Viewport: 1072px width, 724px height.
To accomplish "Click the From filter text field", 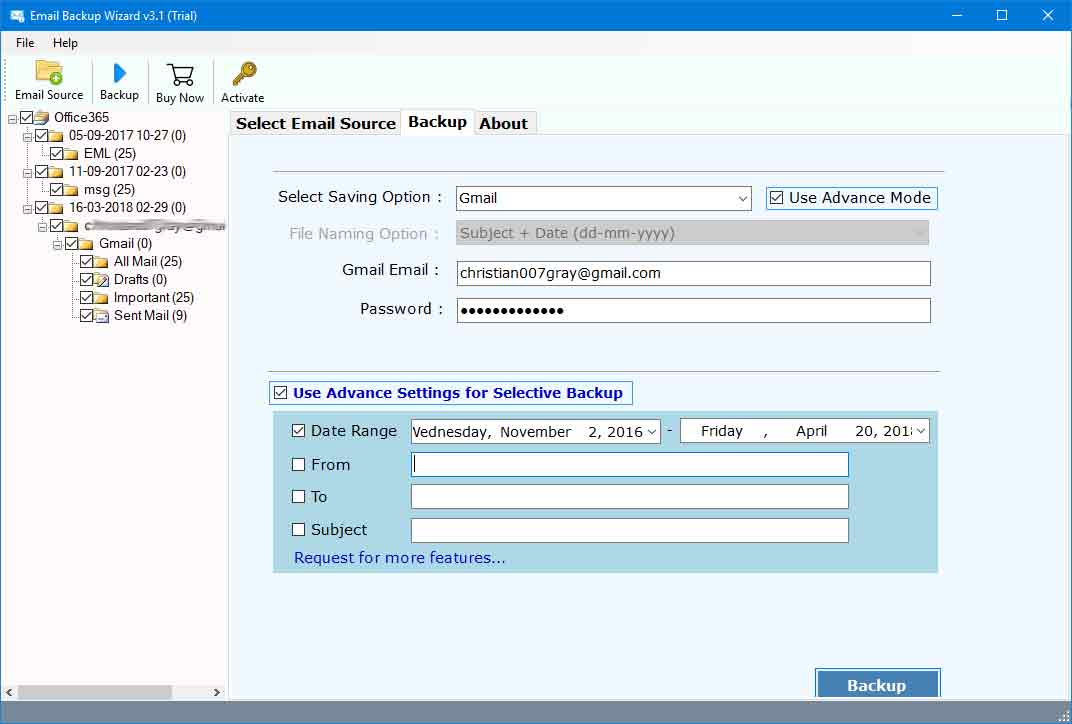I will pyautogui.click(x=630, y=465).
